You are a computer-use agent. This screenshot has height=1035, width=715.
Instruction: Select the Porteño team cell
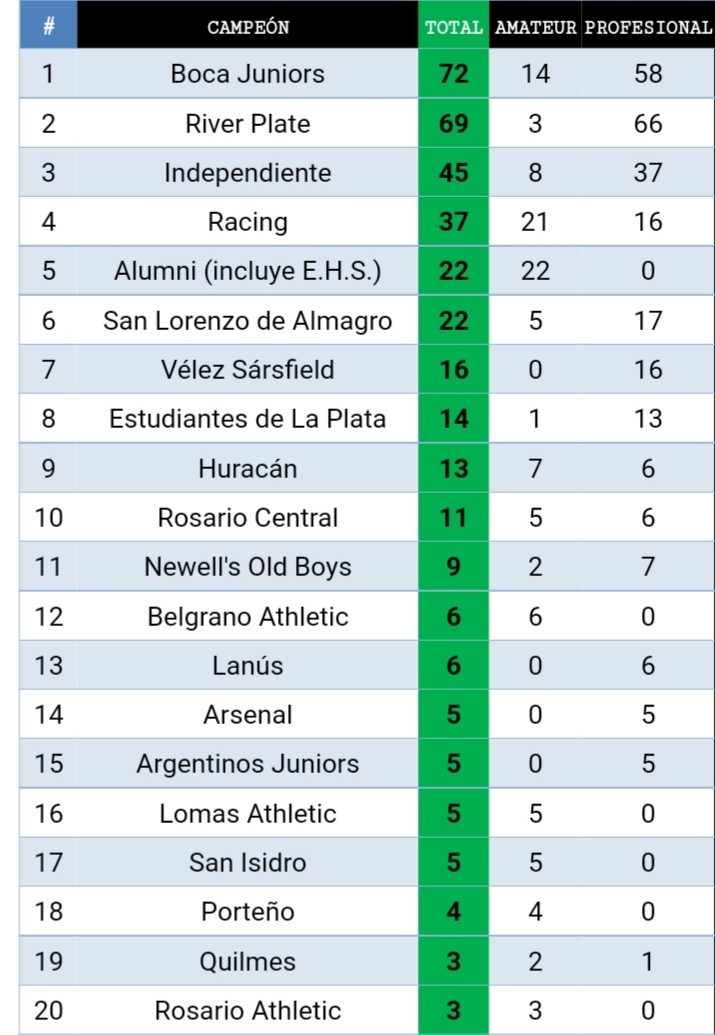(x=248, y=911)
